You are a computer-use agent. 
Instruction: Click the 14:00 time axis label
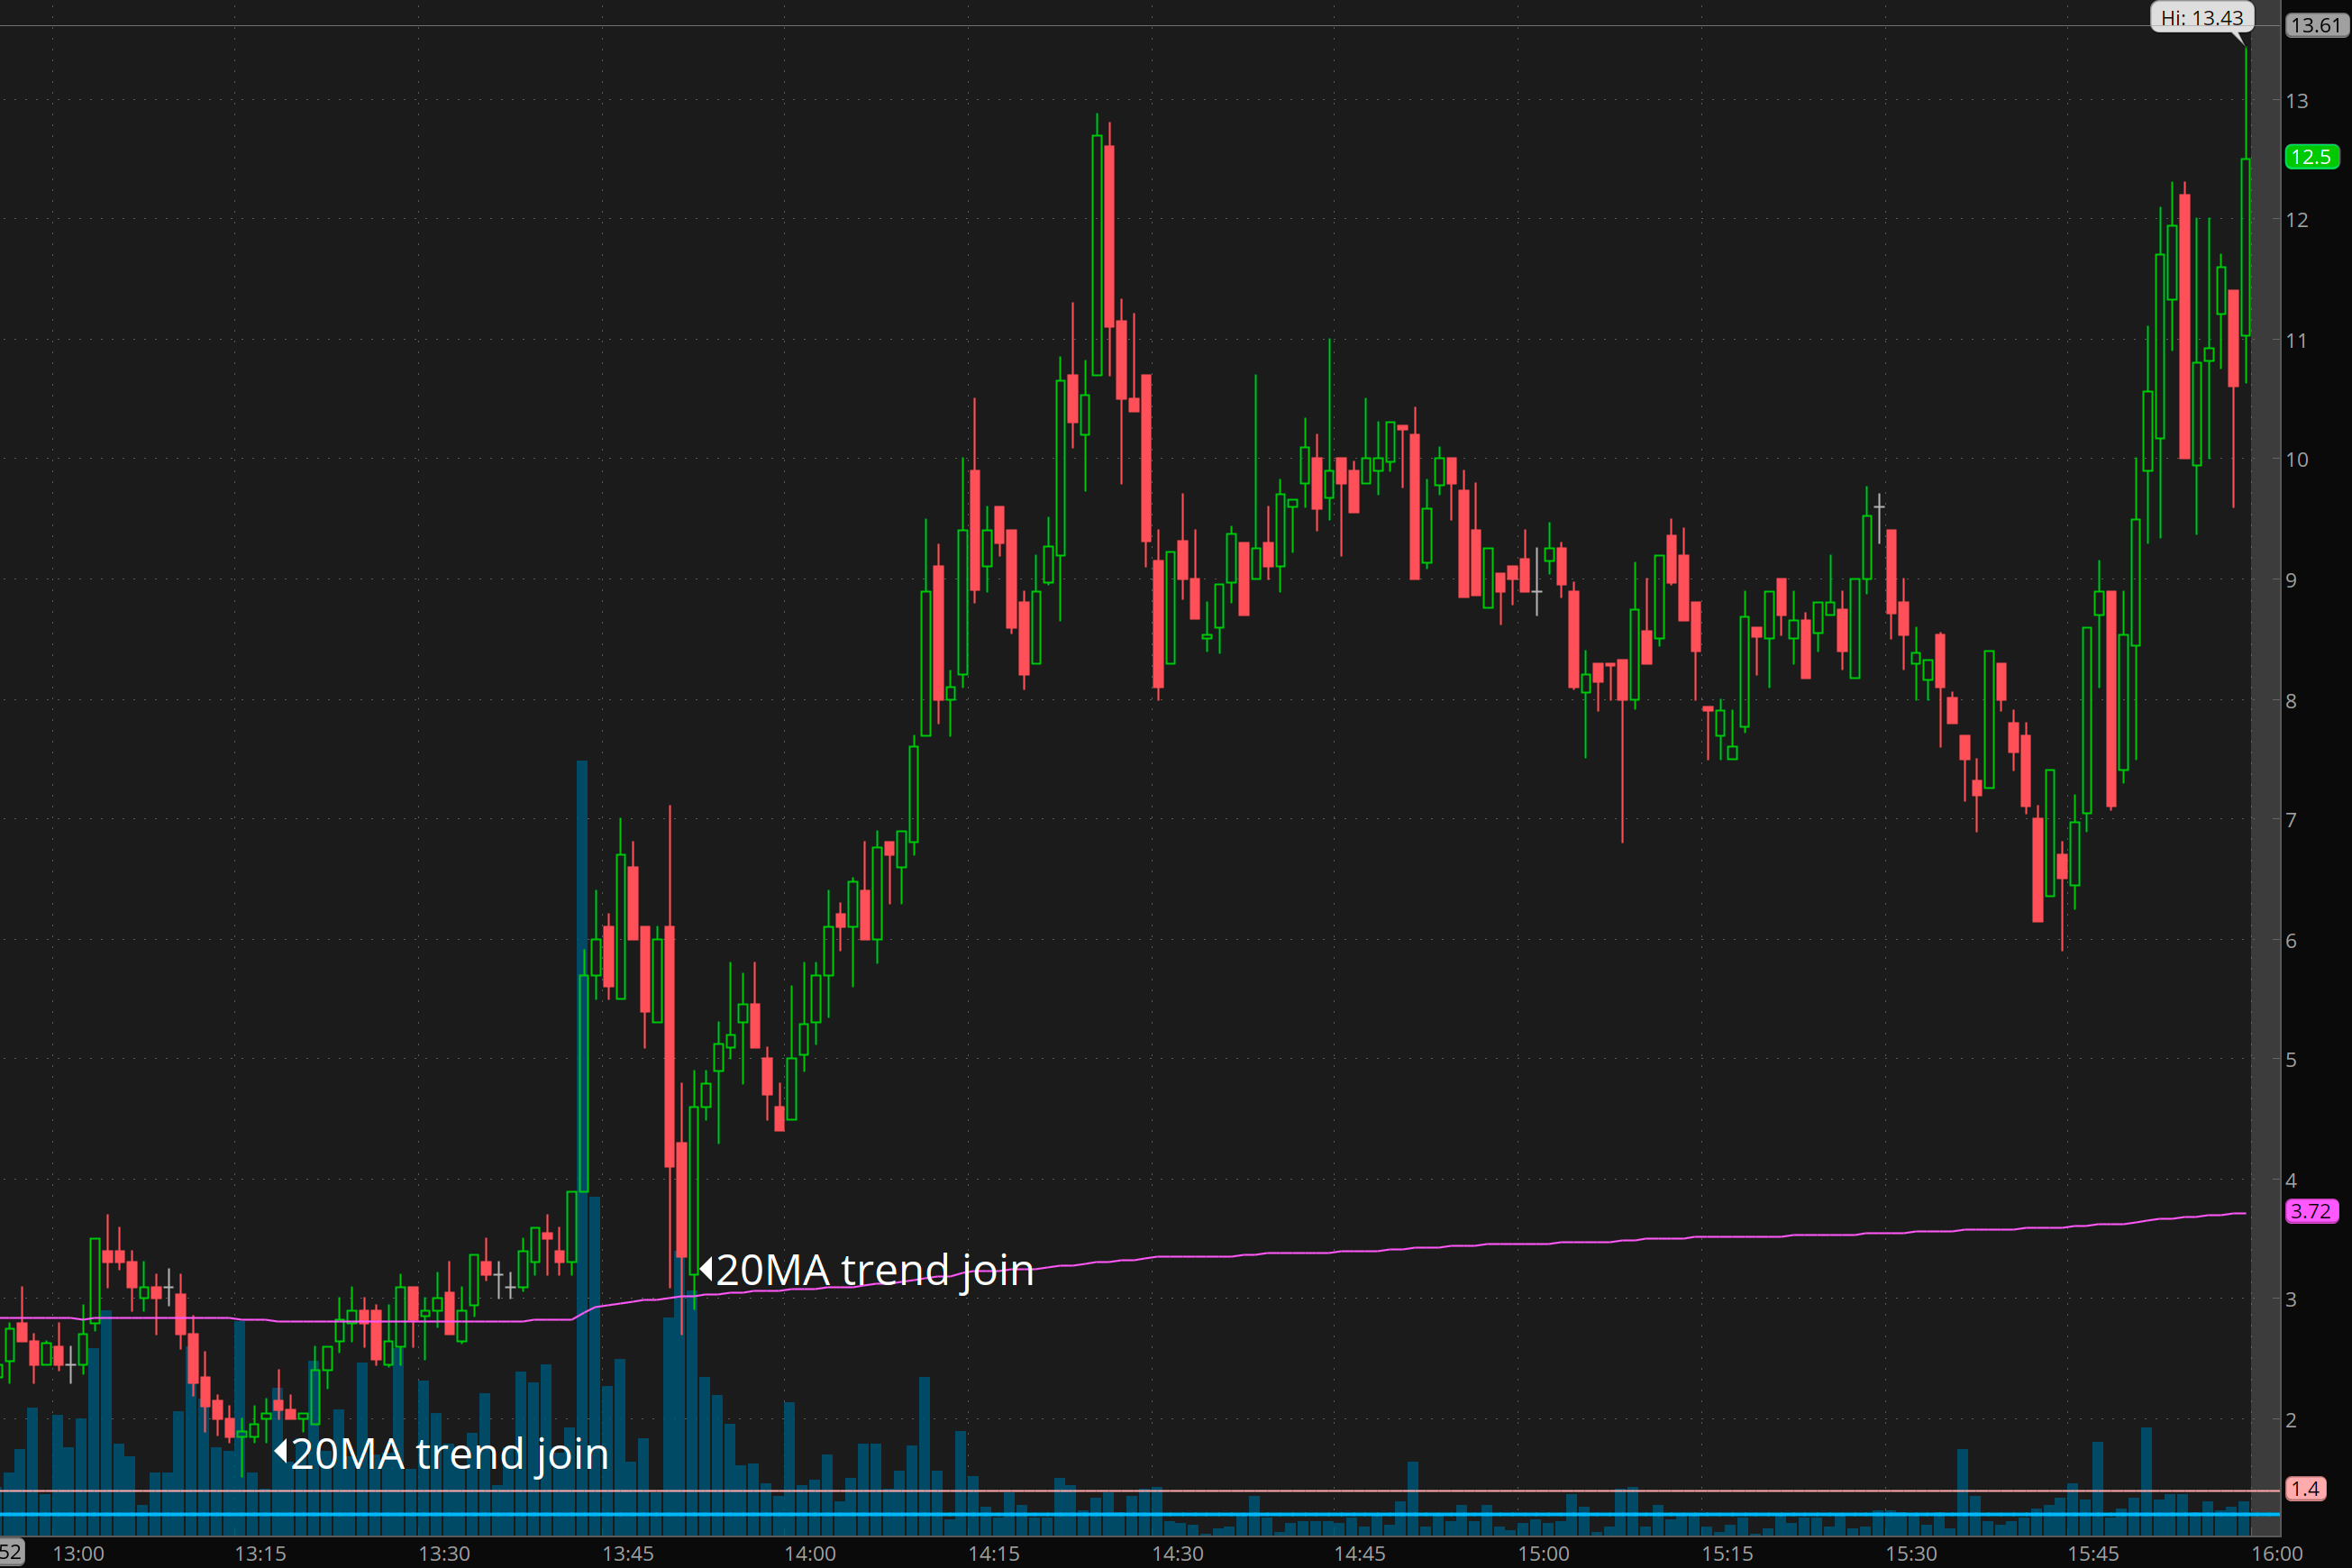click(x=810, y=1553)
